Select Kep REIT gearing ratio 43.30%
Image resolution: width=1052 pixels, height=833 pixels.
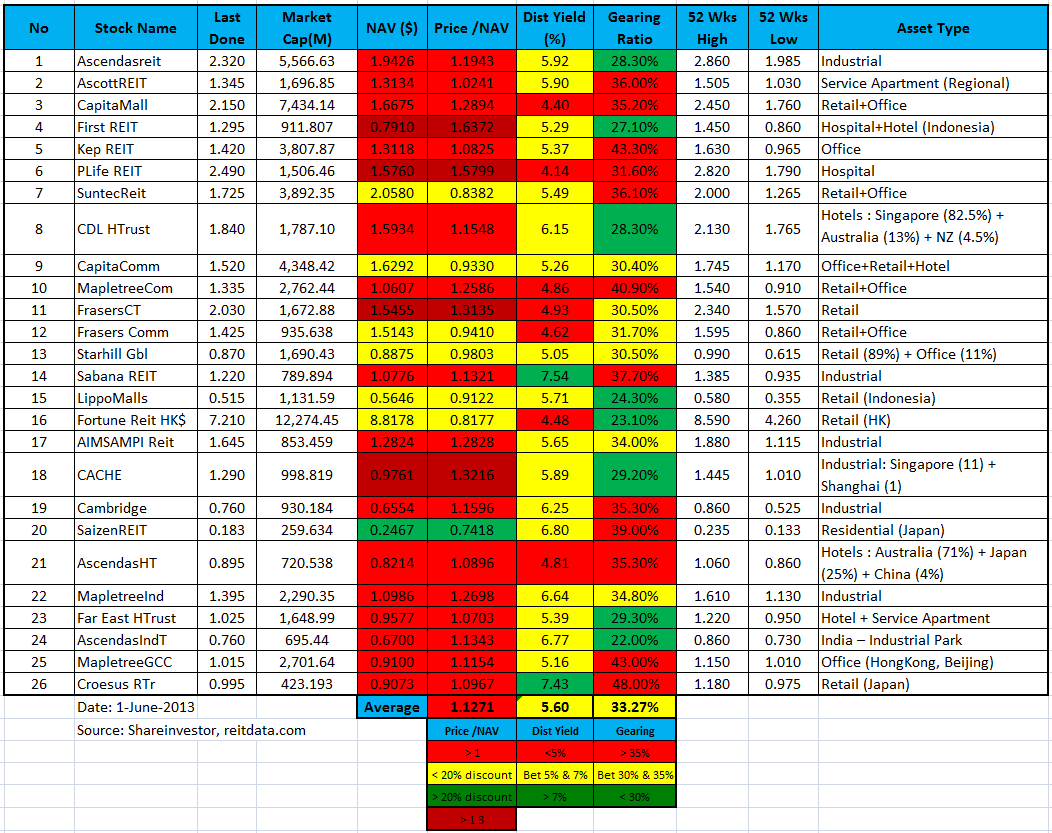635,150
